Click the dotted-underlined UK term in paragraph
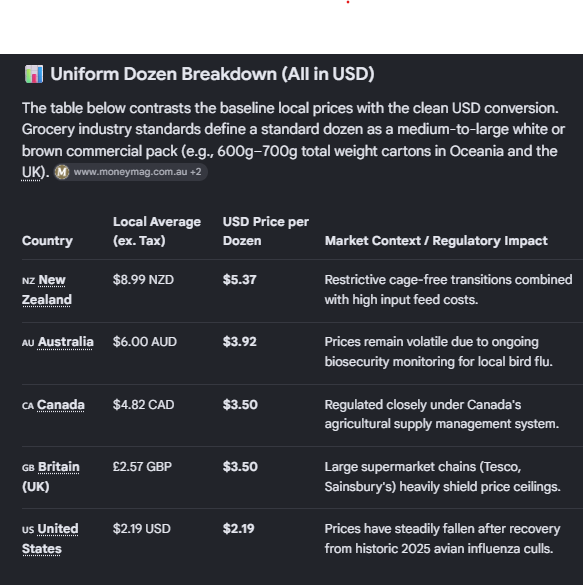Viewport: 583px width, 585px height. (31, 172)
